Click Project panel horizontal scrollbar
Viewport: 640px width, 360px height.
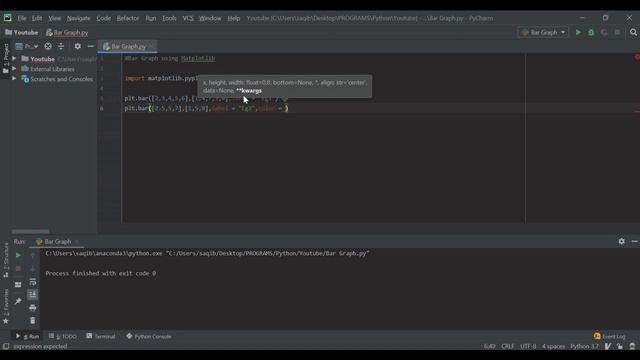(x=31, y=231)
